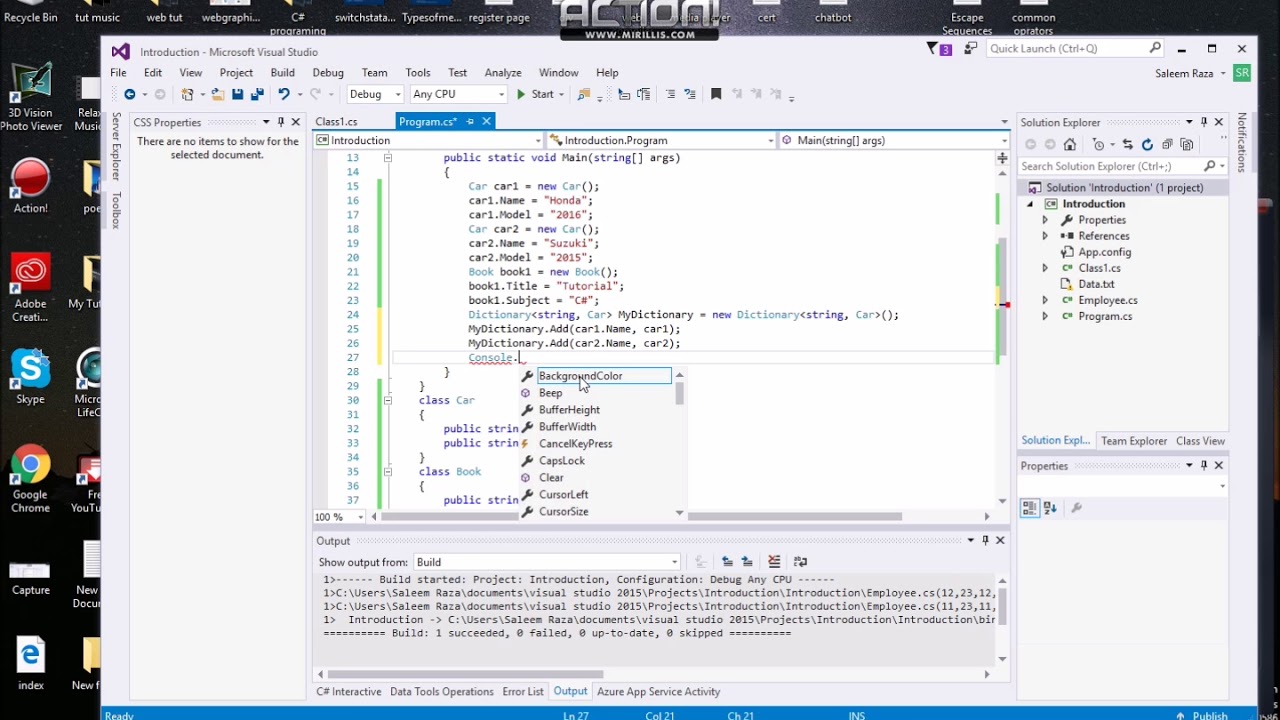Click Sync with Active Document icon

pos(1127,145)
